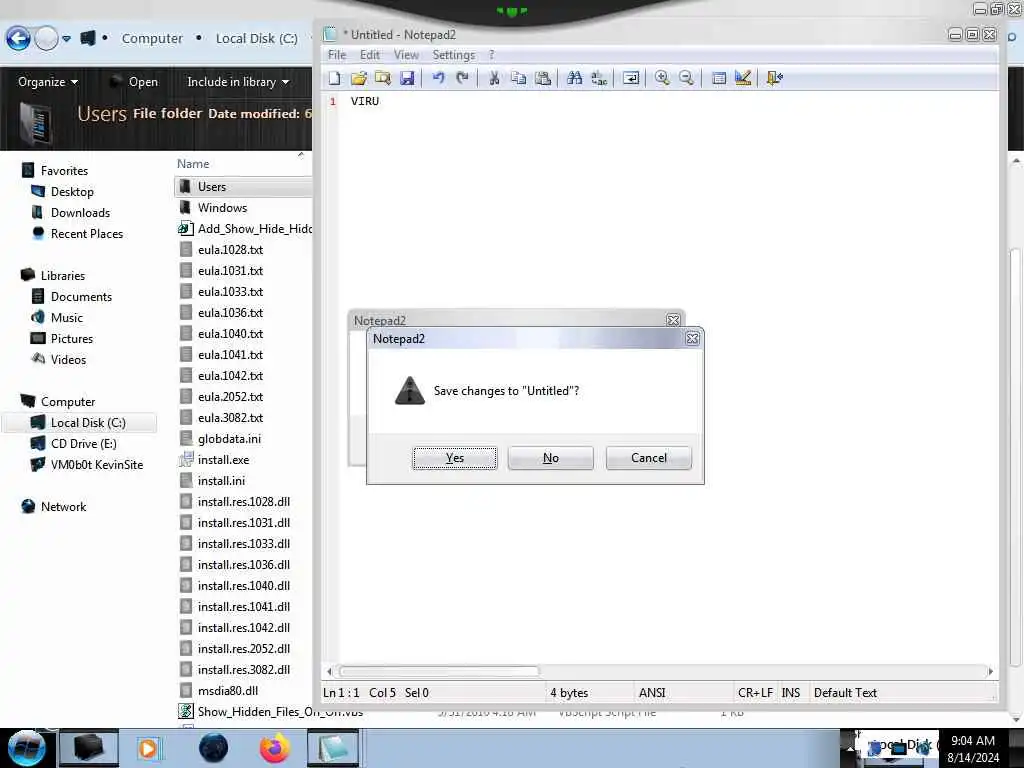Select Favorites in the navigation pane

click(x=64, y=170)
